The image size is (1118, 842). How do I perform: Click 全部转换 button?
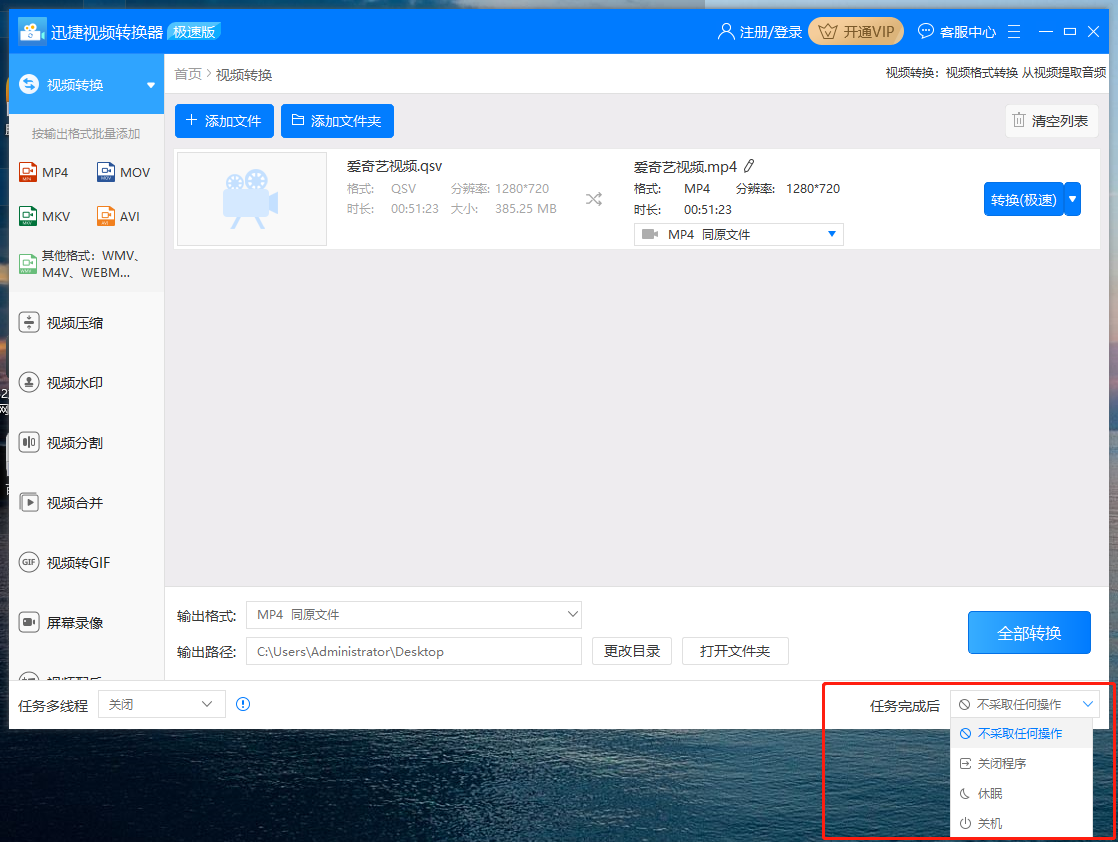coord(1029,632)
